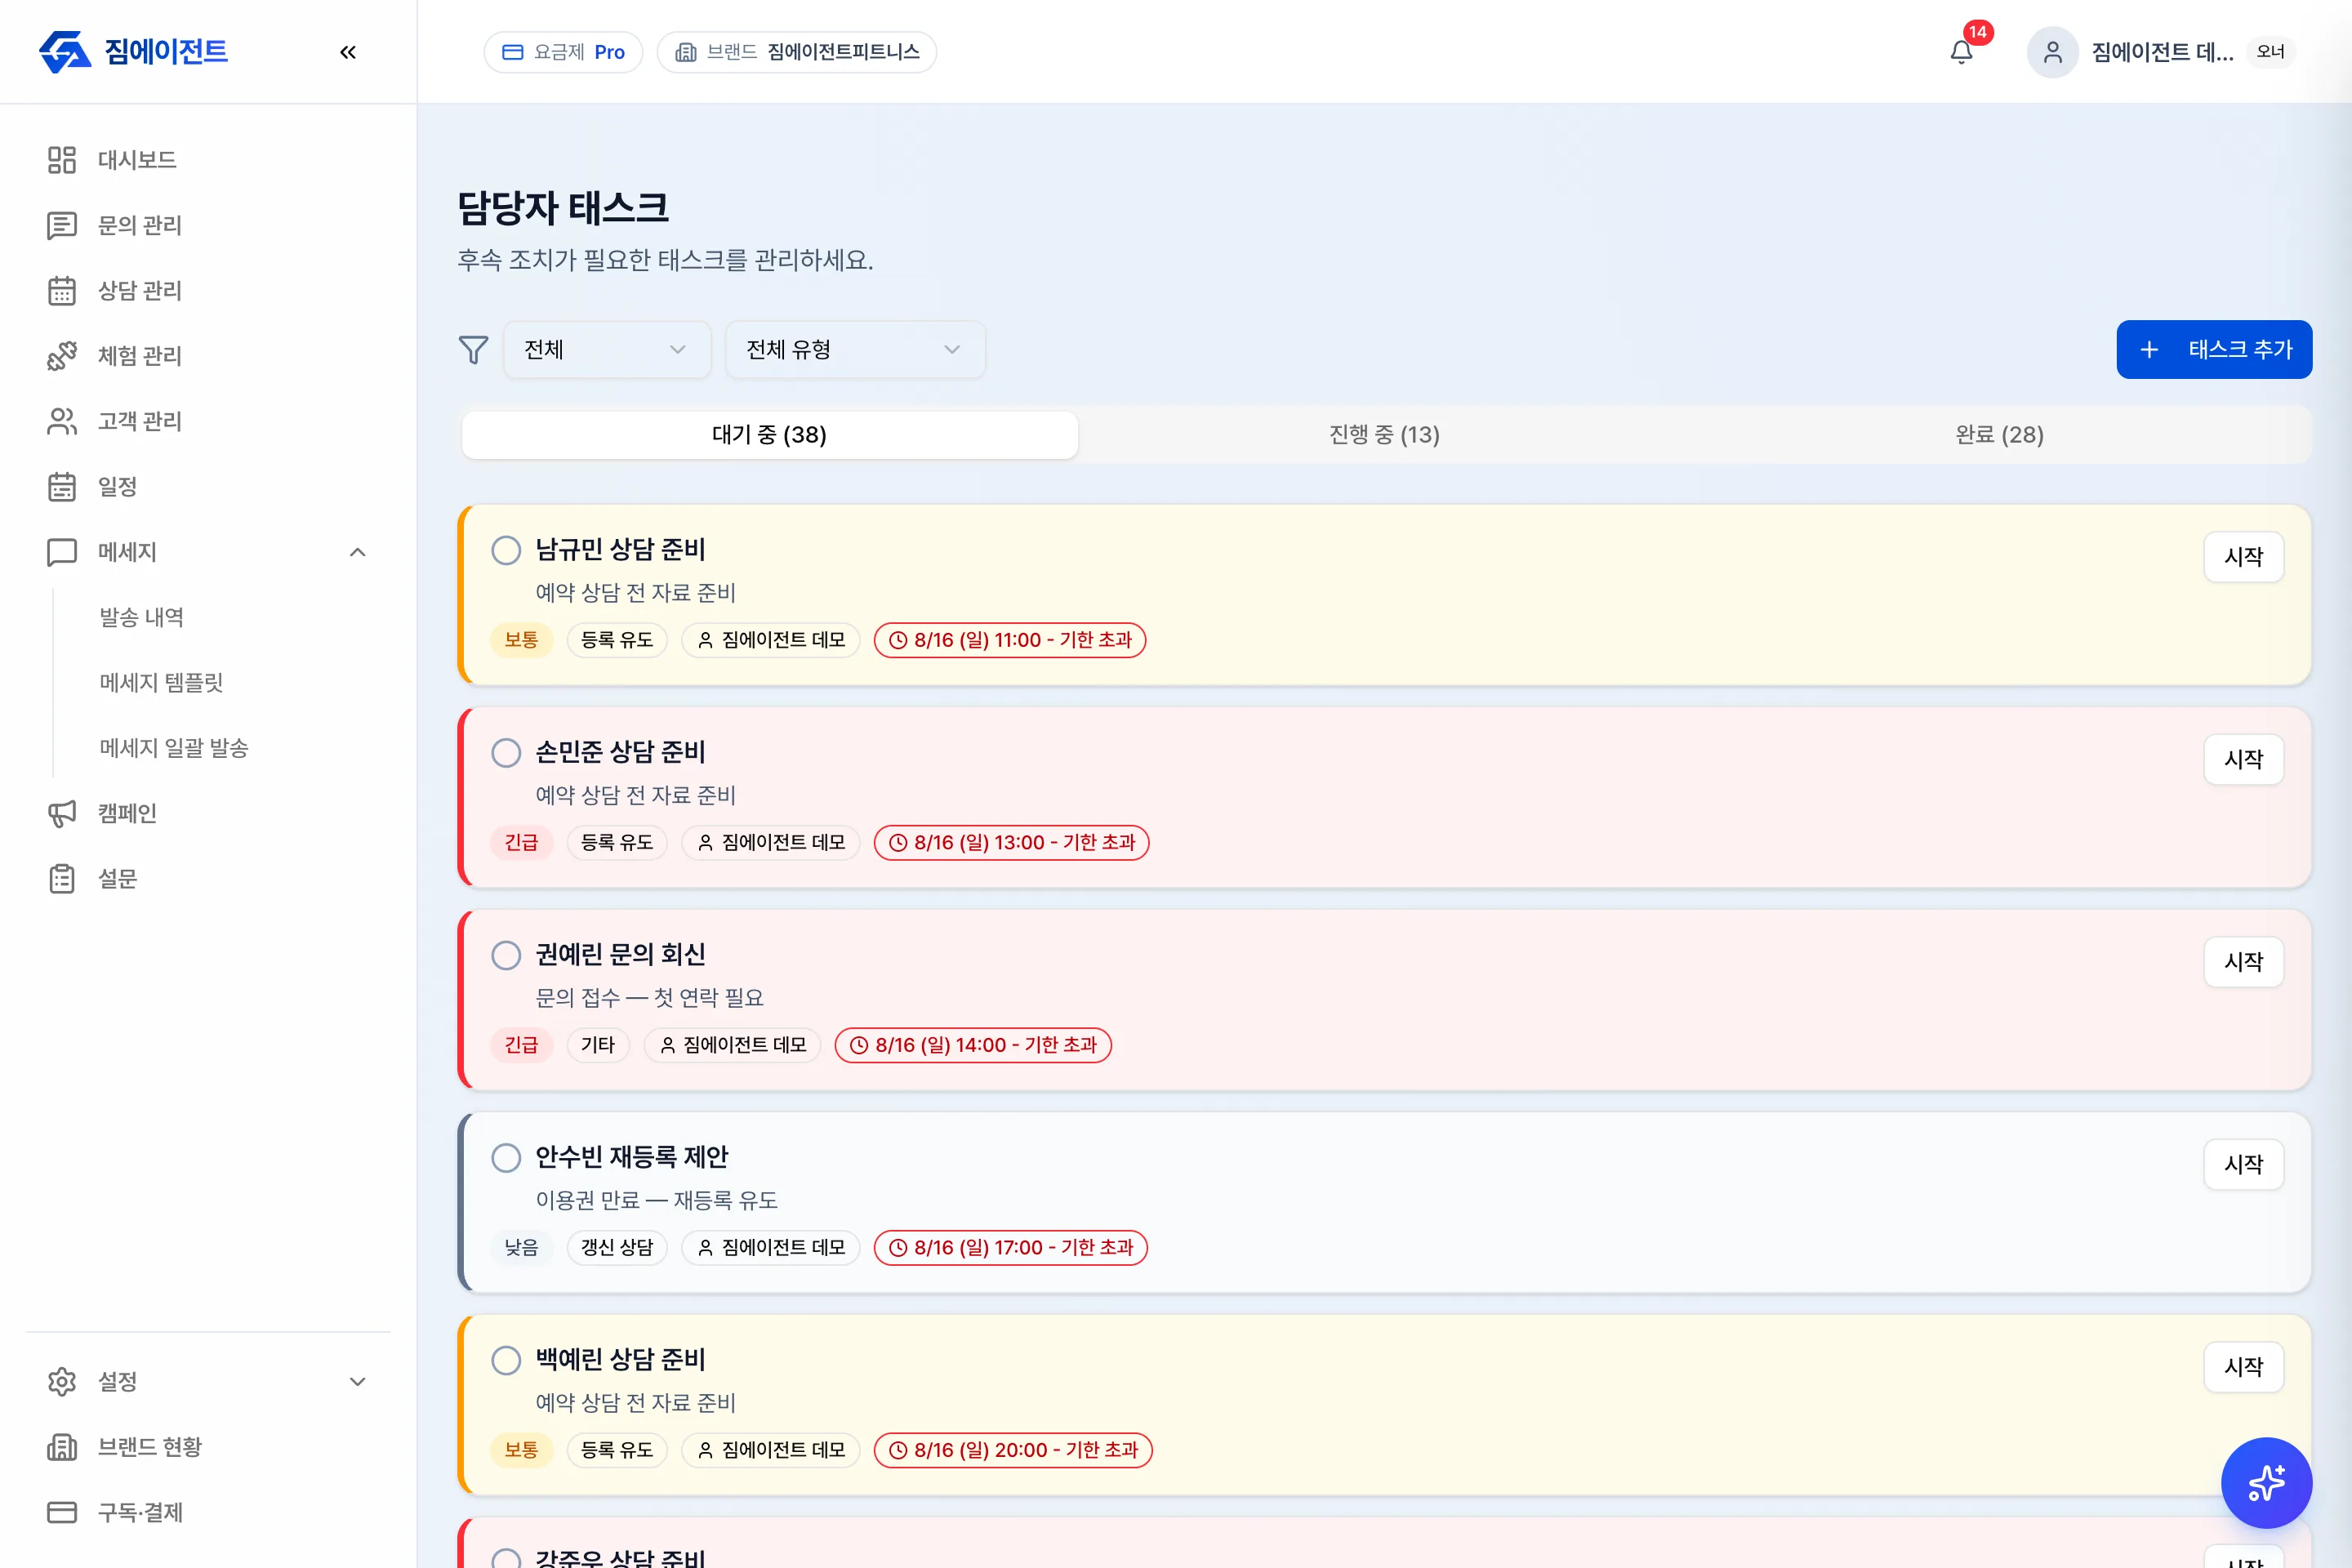Expand the 설정 menu chevron
The image size is (2352, 1568).
point(358,1381)
